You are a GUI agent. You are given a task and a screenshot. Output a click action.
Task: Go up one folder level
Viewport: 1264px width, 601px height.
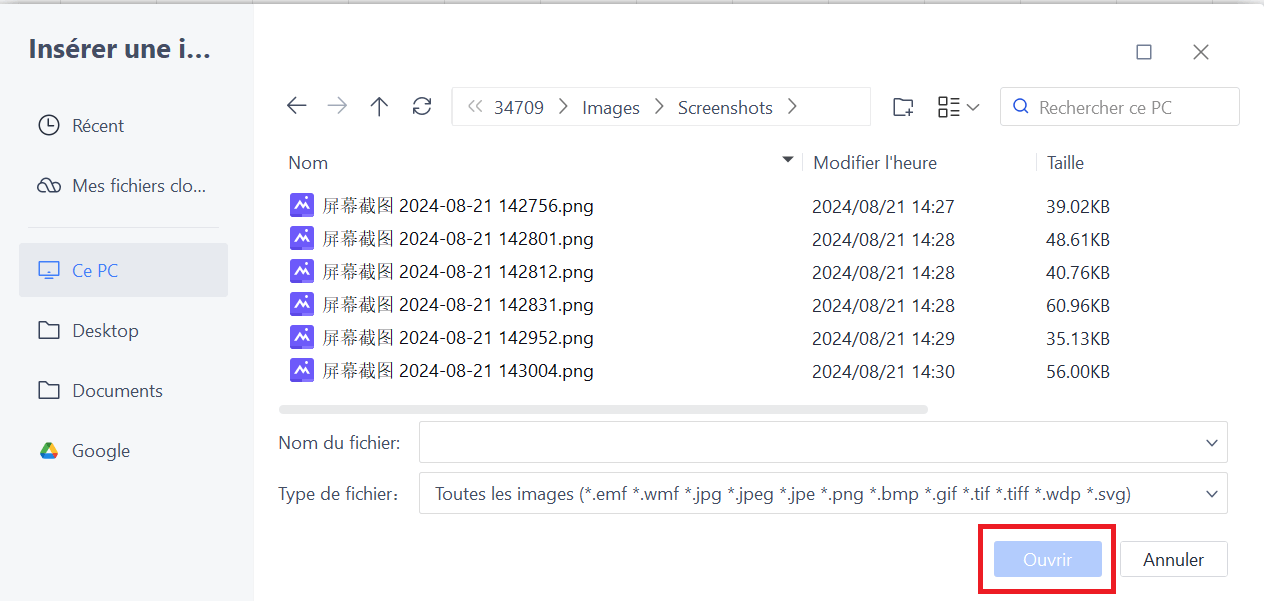point(379,107)
